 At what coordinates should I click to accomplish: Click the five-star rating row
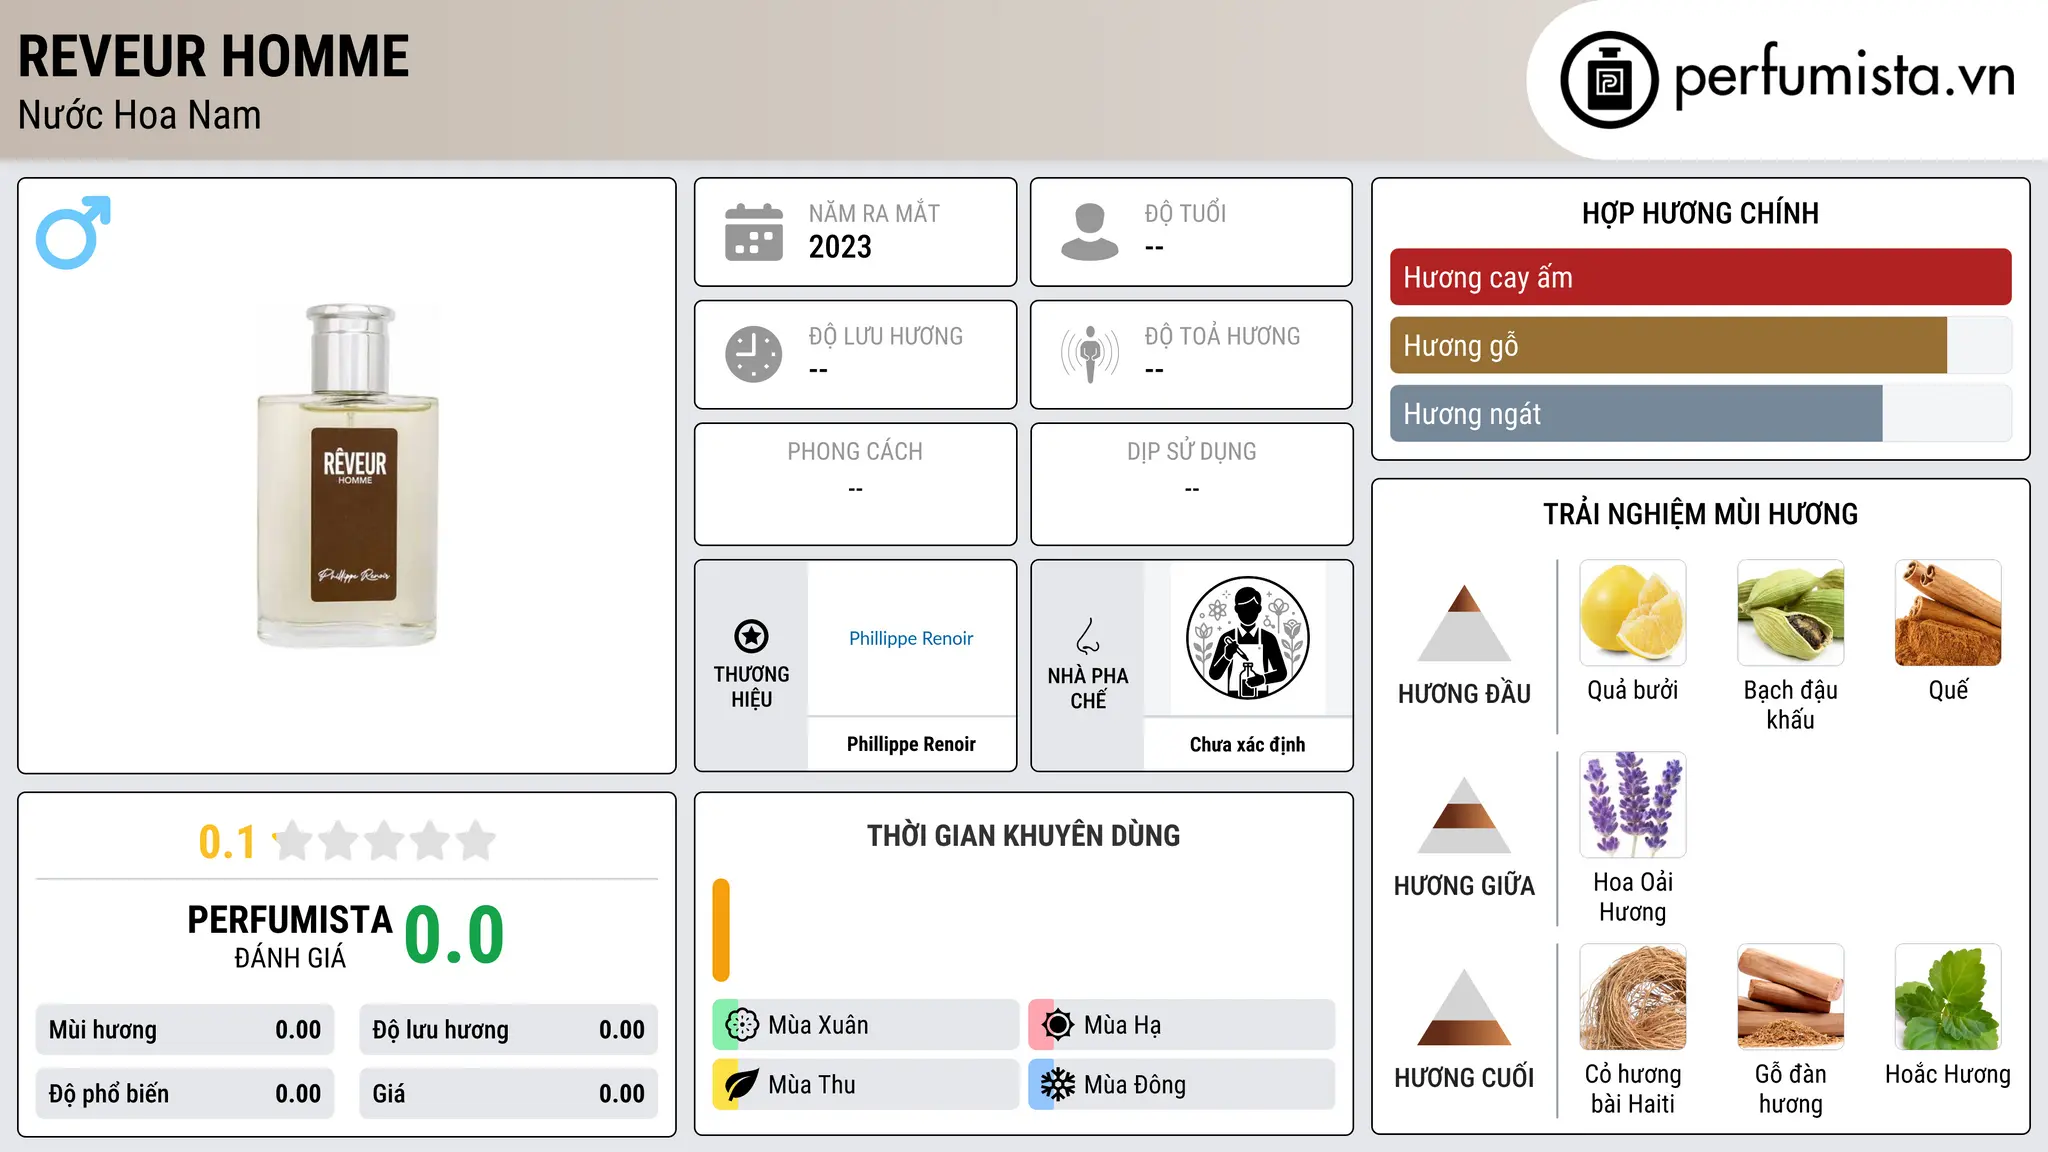tap(384, 841)
